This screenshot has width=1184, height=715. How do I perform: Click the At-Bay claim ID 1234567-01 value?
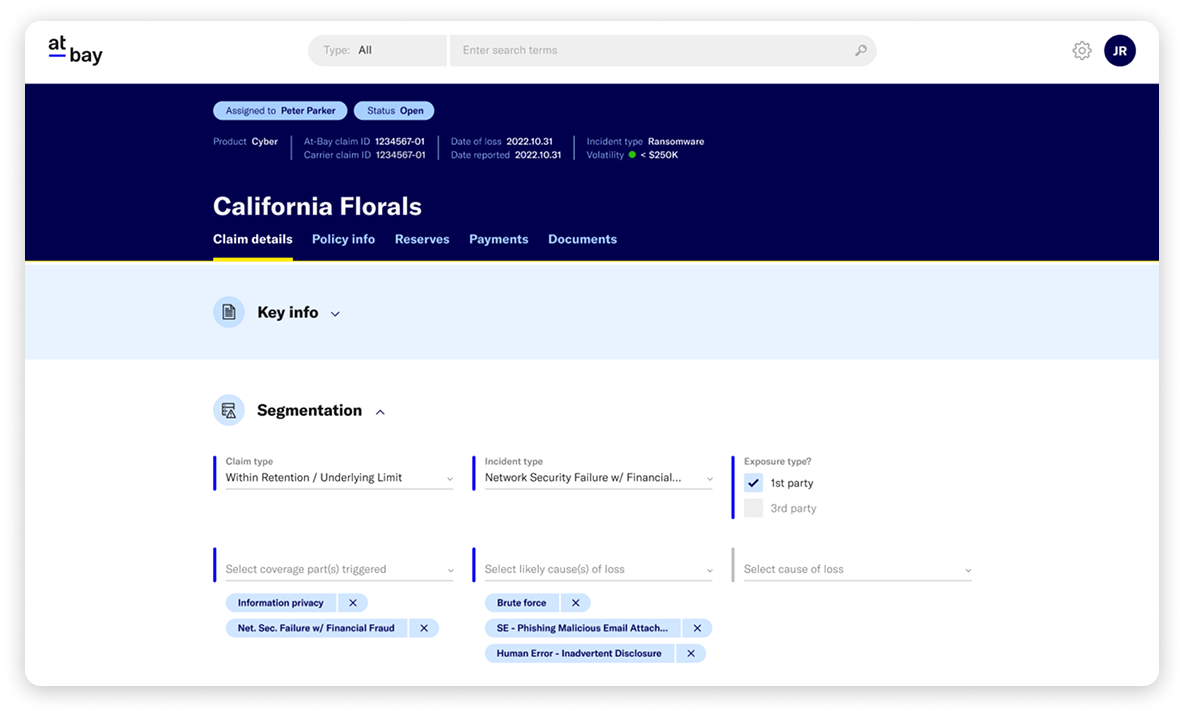pyautogui.click(x=399, y=141)
